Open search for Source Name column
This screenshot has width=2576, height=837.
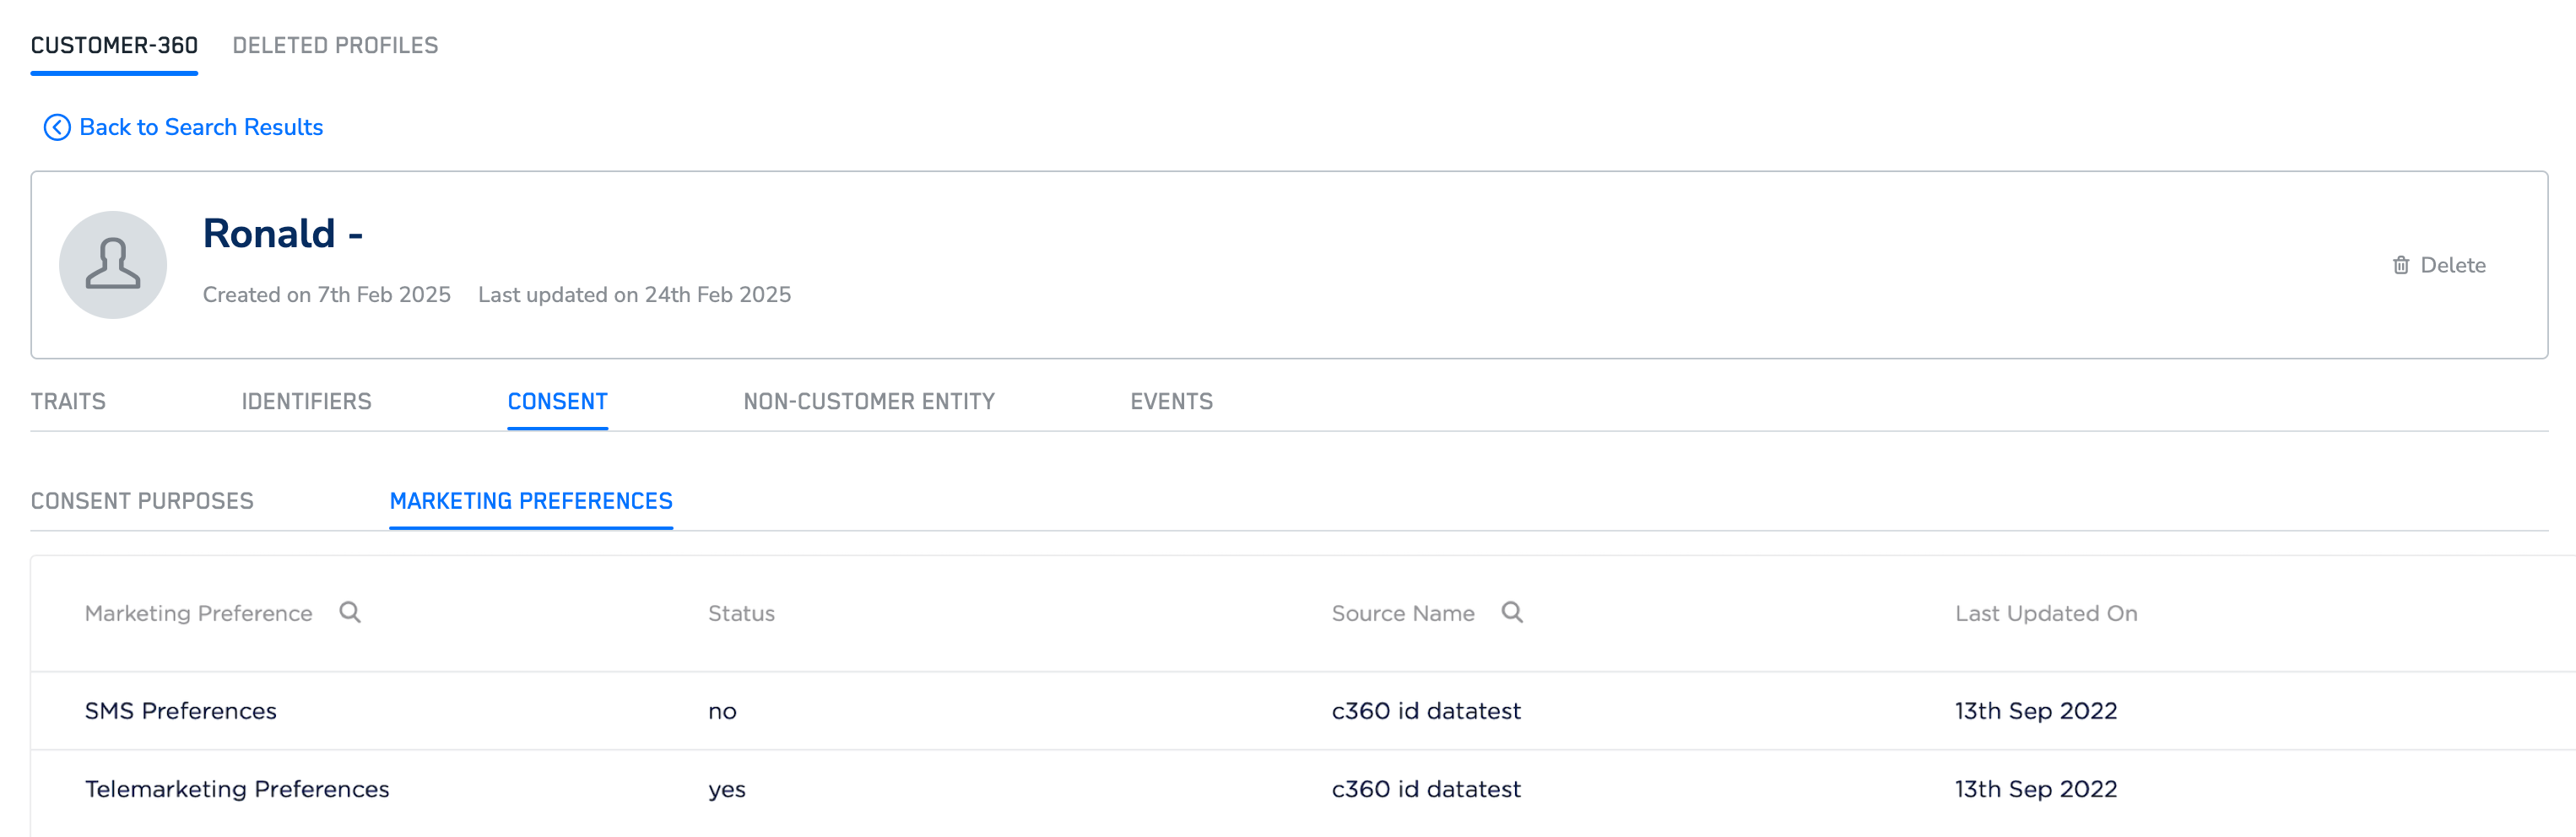click(x=1512, y=612)
